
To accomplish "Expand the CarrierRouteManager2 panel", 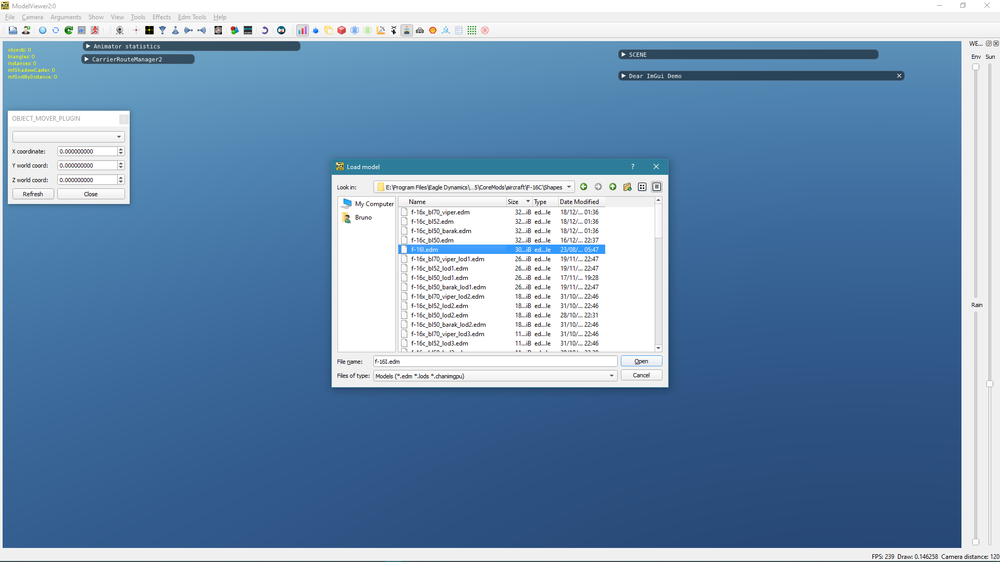I will pyautogui.click(x=87, y=59).
